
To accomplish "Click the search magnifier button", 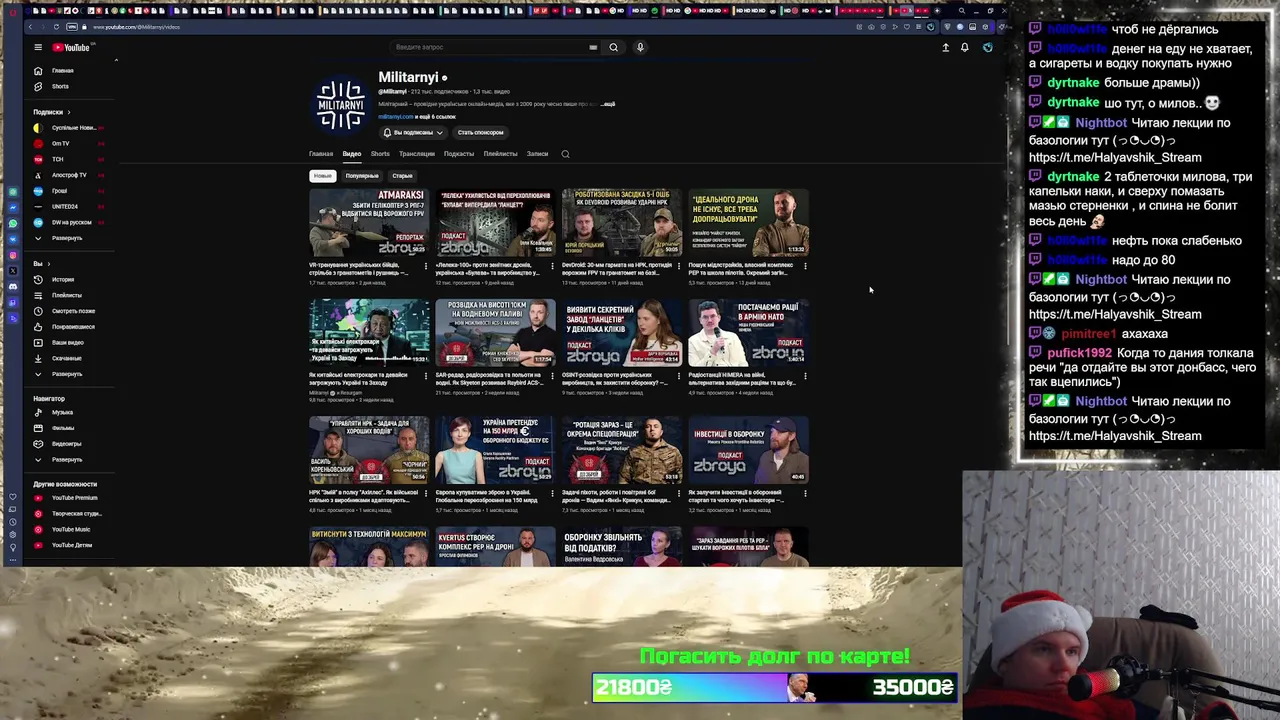I will pos(614,47).
